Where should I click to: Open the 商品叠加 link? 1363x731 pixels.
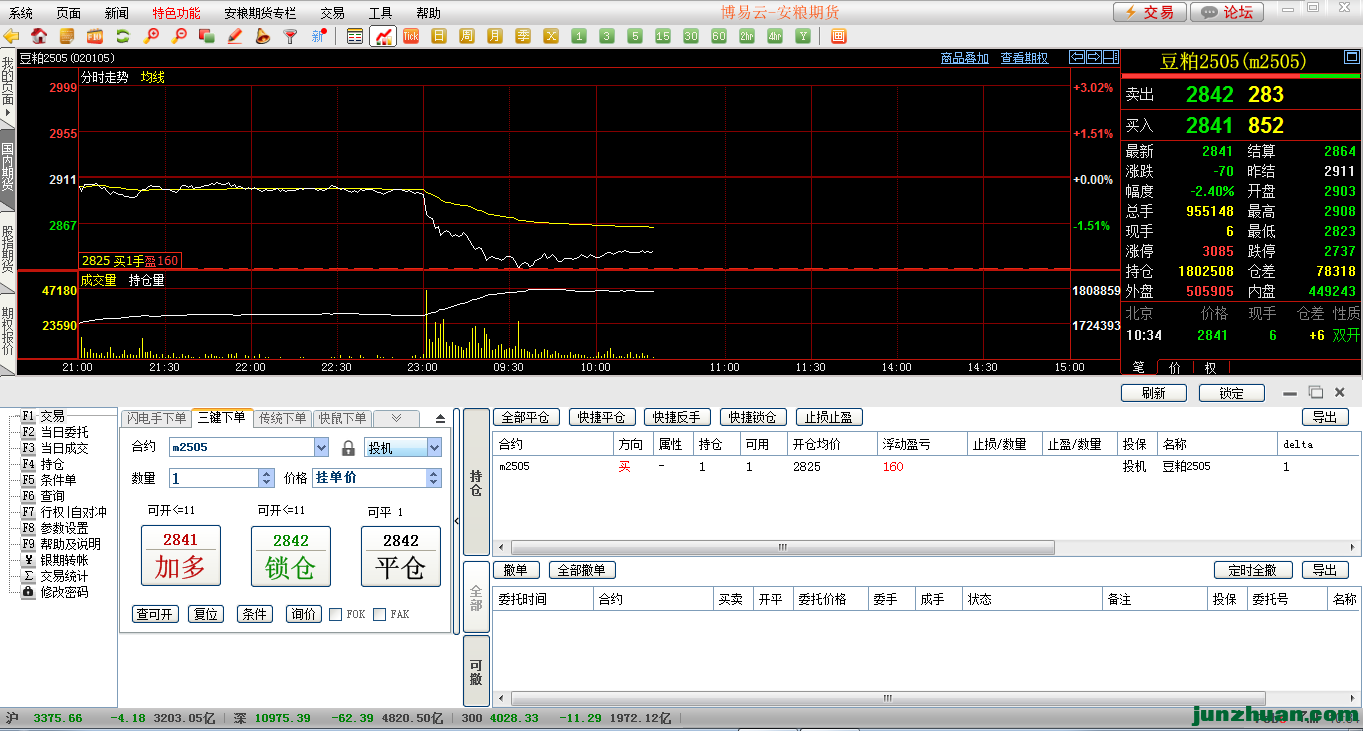tap(965, 58)
